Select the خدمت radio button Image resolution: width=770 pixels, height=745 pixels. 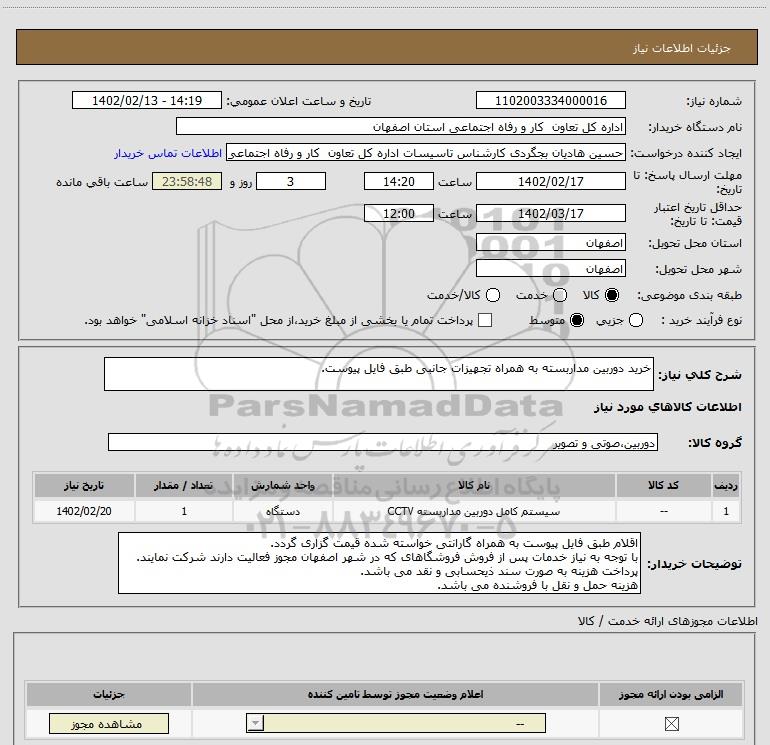click(560, 295)
